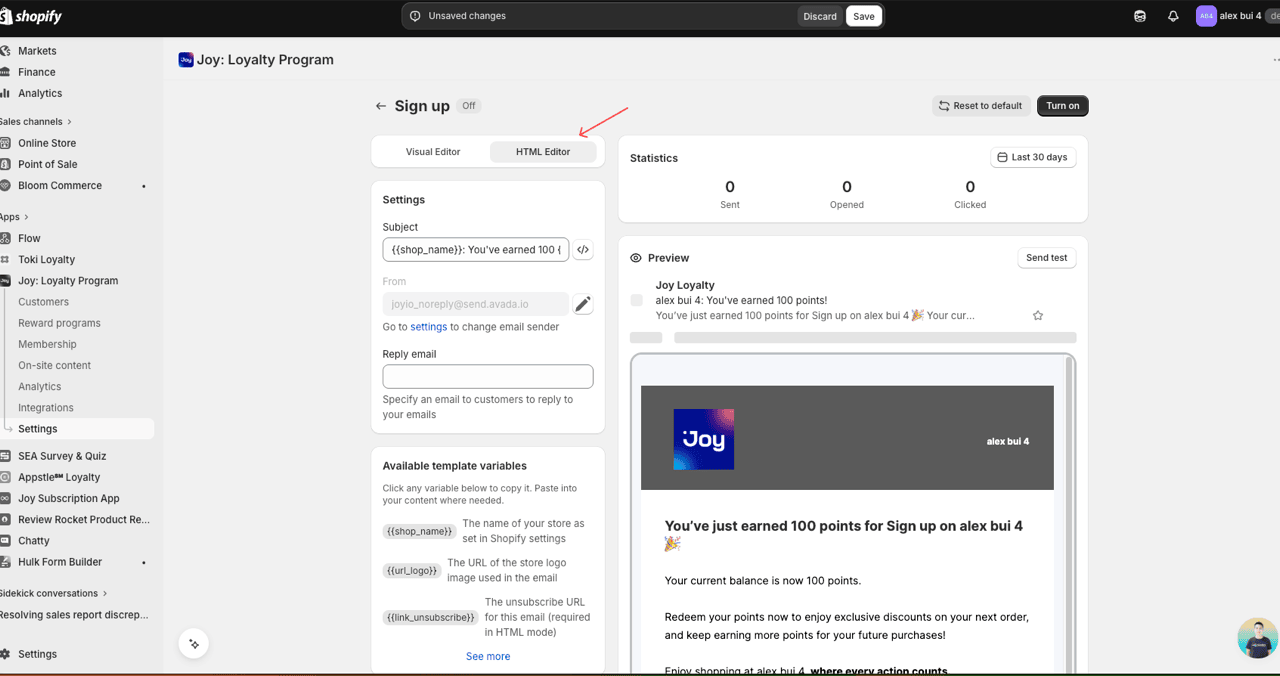Click the Joy logo in the page header

[x=186, y=60]
